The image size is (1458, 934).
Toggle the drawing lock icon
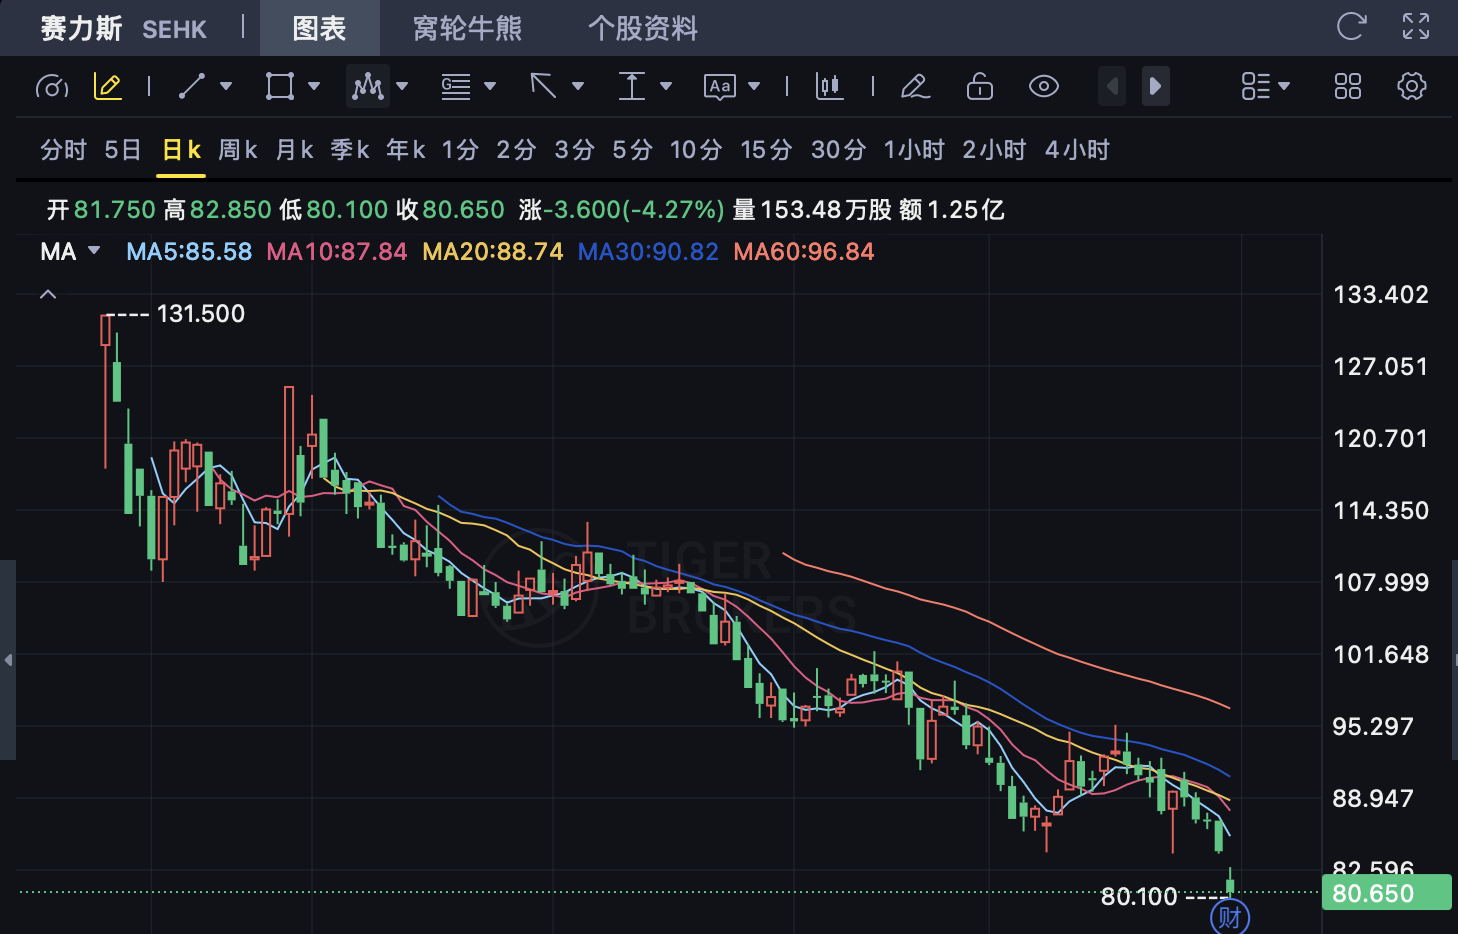click(979, 87)
